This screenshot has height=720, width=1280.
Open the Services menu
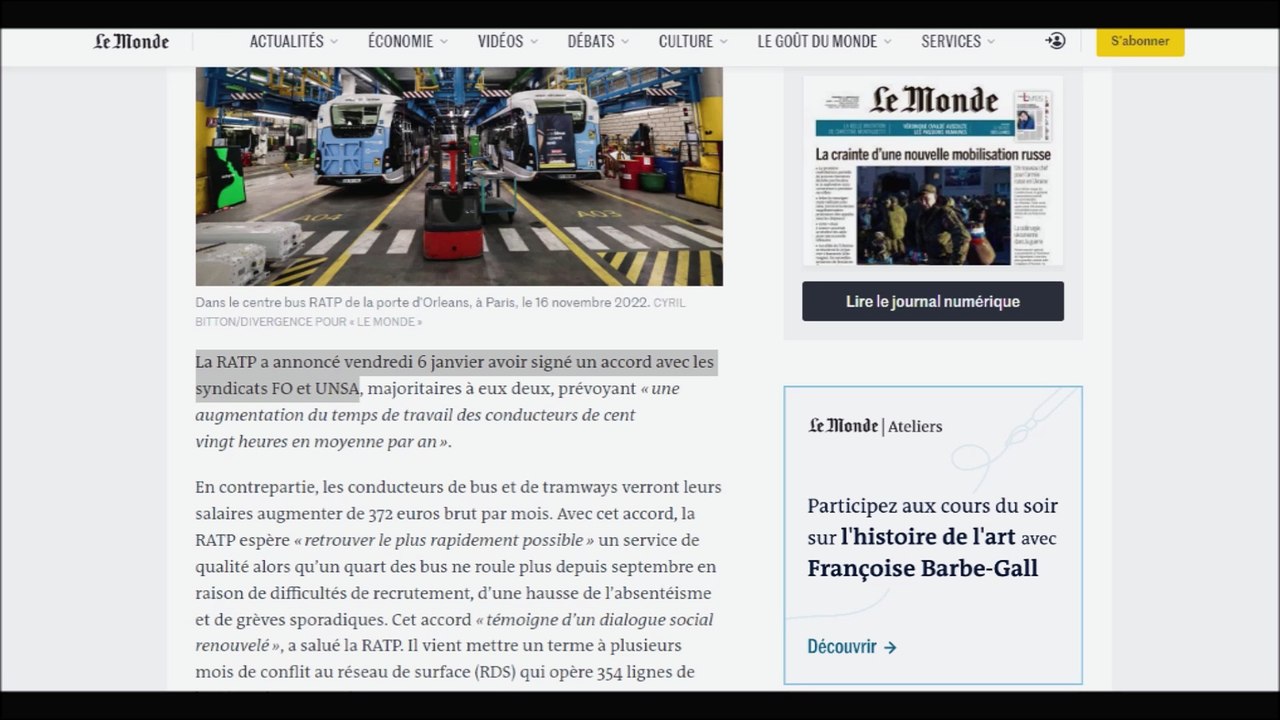(x=959, y=42)
